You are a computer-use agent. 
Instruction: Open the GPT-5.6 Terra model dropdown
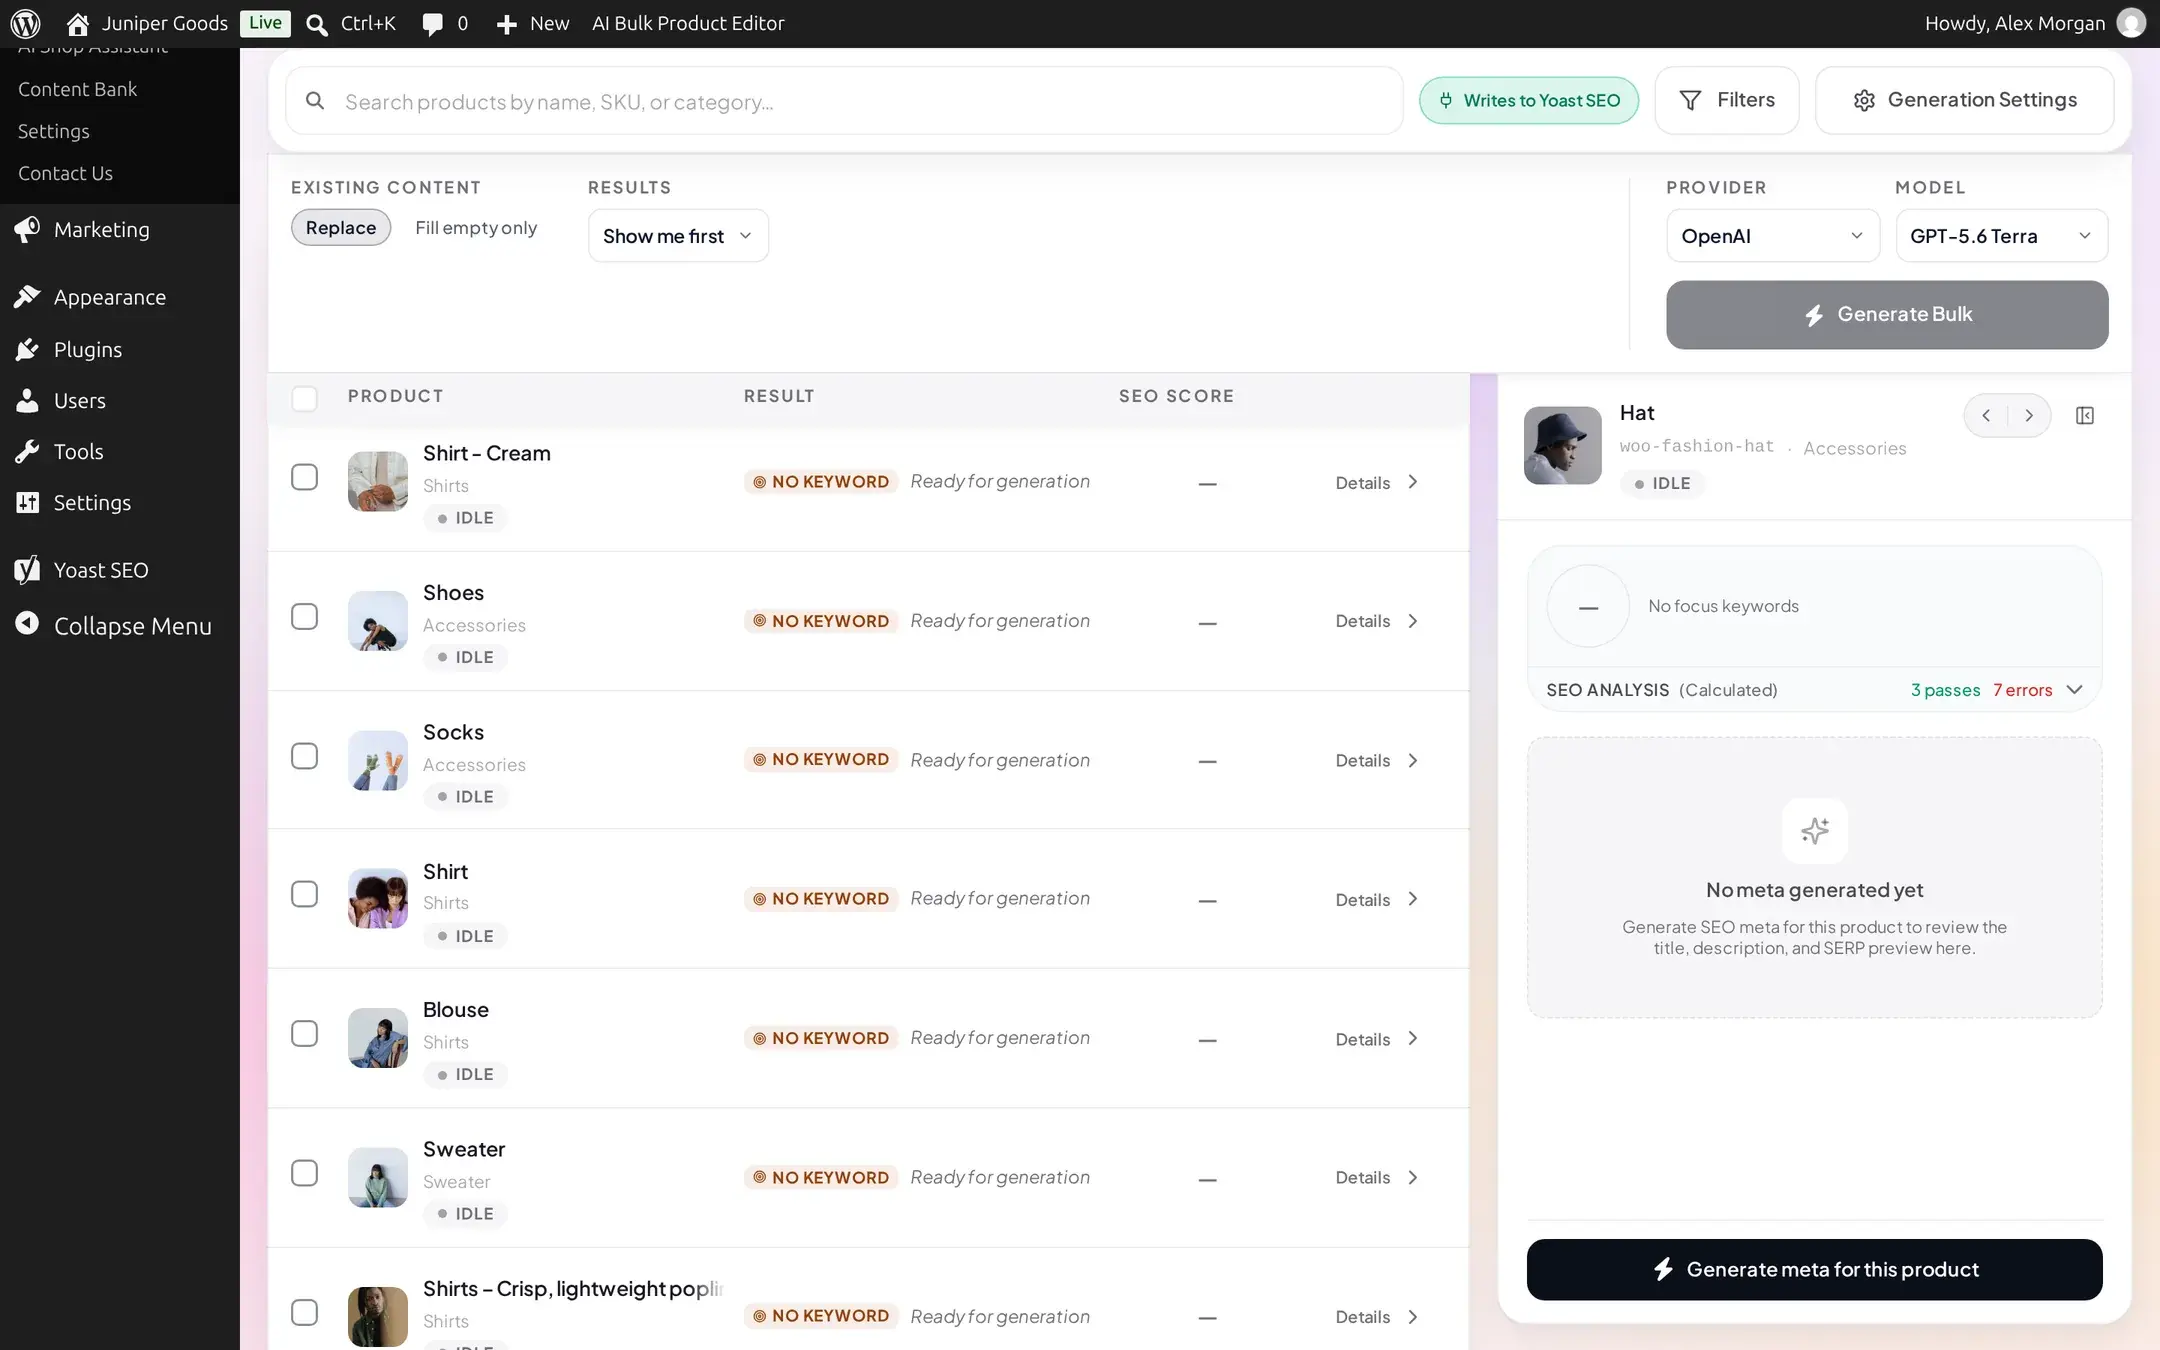click(2001, 236)
